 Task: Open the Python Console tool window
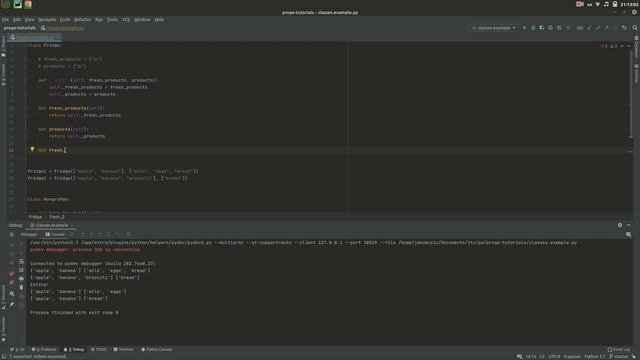[157, 349]
